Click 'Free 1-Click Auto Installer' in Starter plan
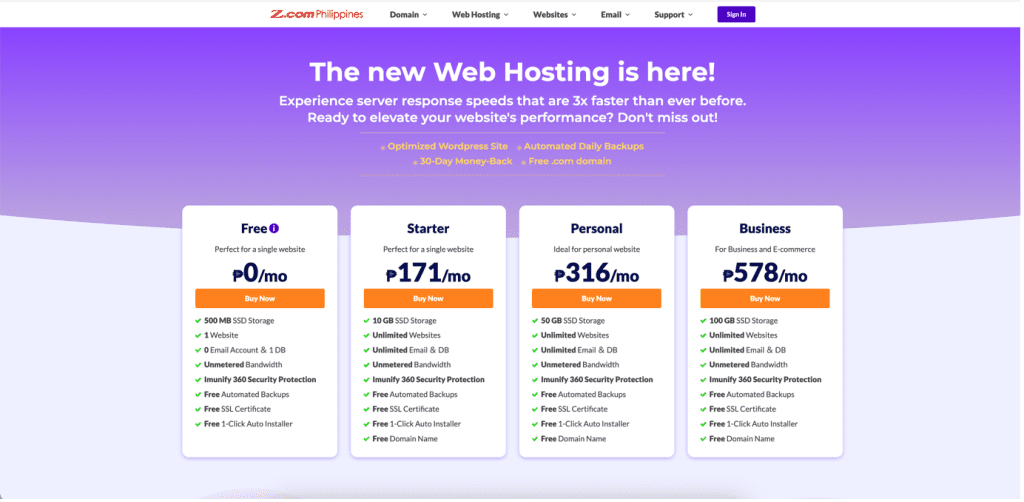The height and width of the screenshot is (502, 1024). tap(417, 424)
